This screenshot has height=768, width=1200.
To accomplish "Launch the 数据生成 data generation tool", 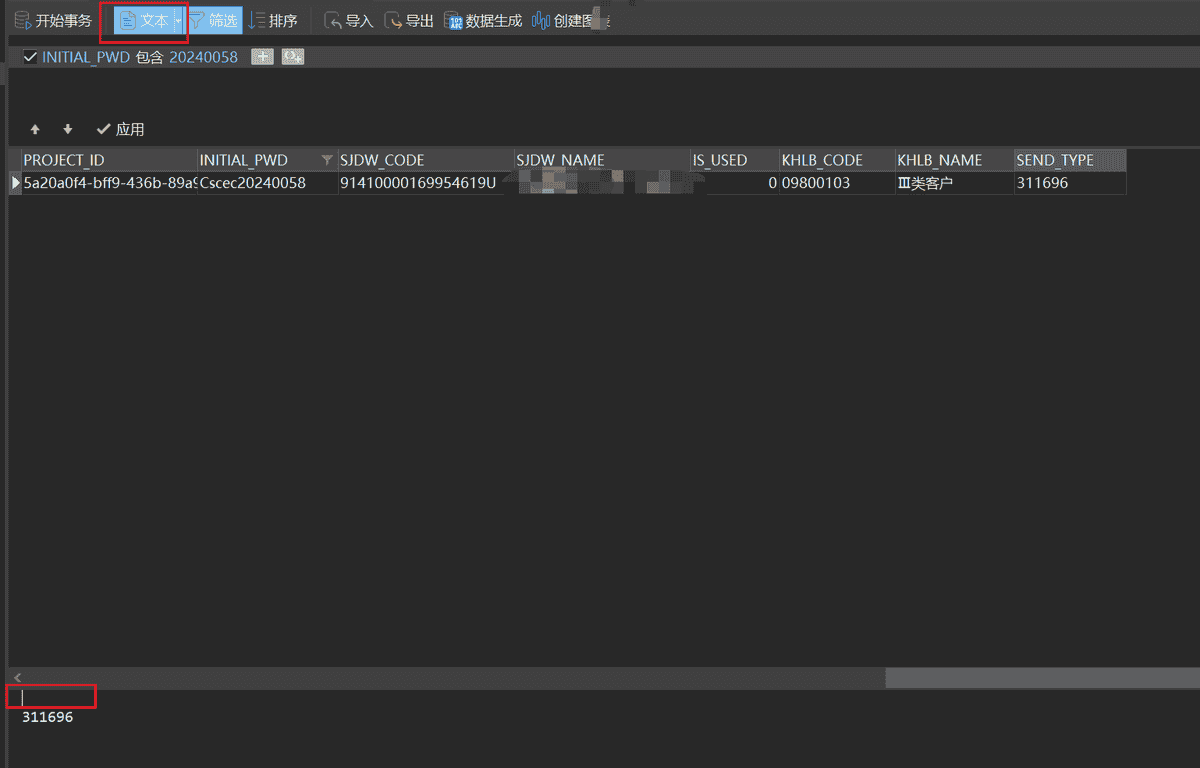I will point(483,21).
